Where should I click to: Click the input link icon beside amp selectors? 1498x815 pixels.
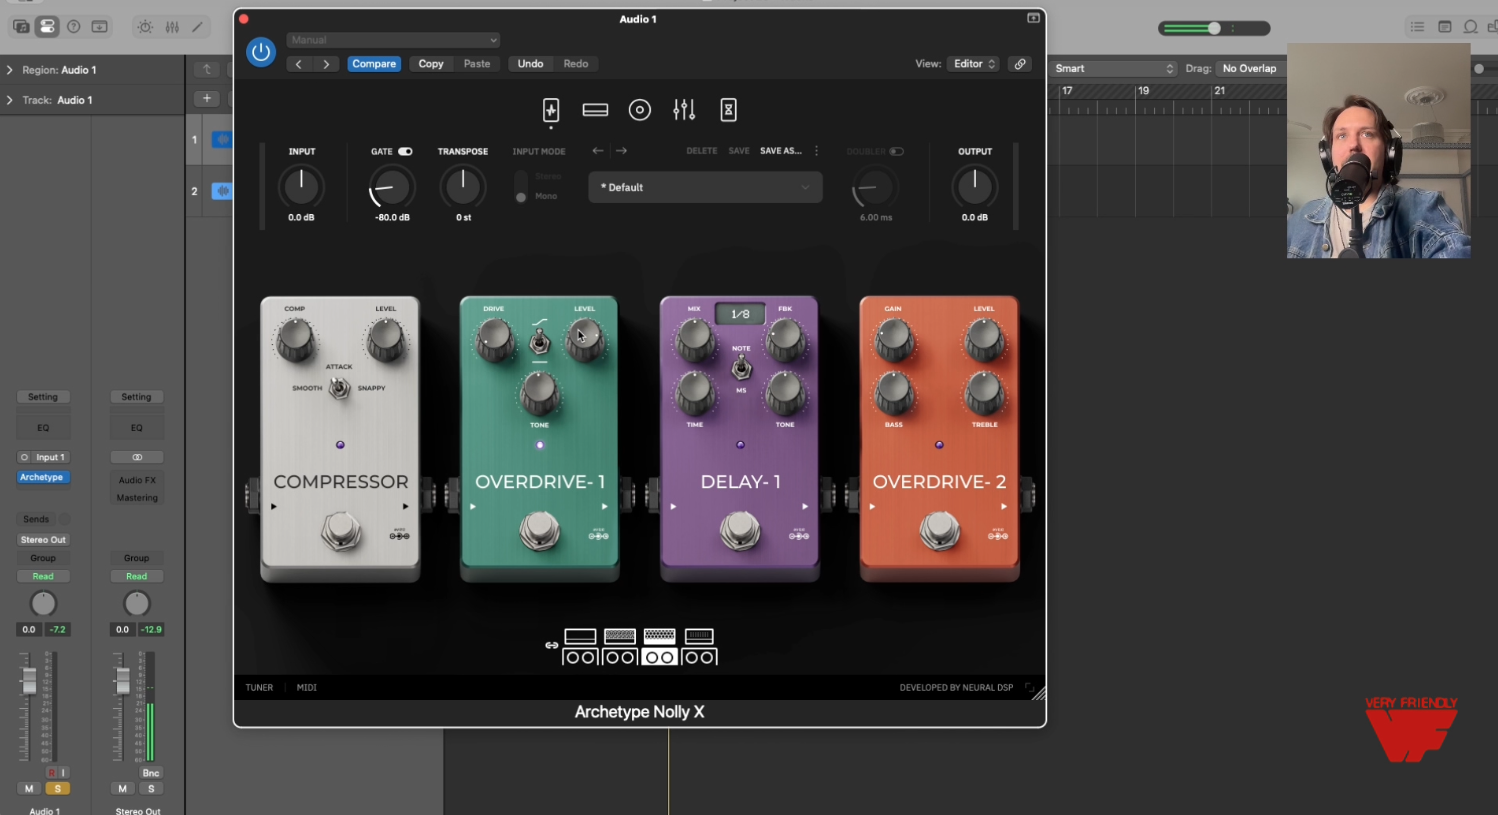[x=551, y=645]
